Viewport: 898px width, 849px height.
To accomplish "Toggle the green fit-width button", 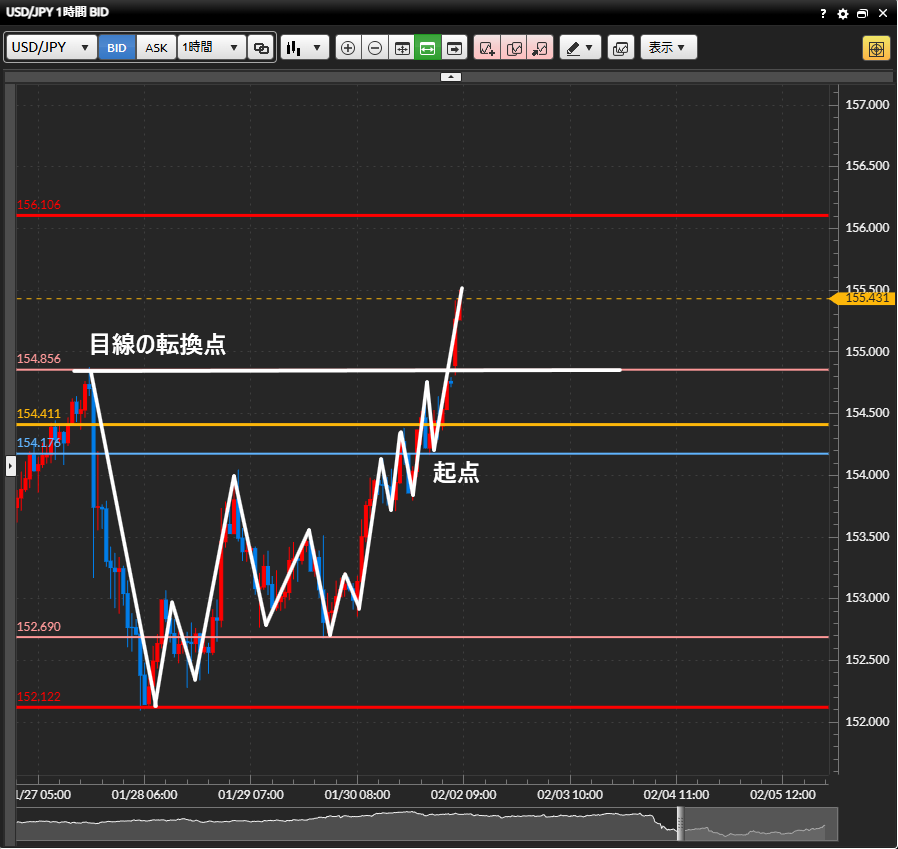I will click(428, 48).
